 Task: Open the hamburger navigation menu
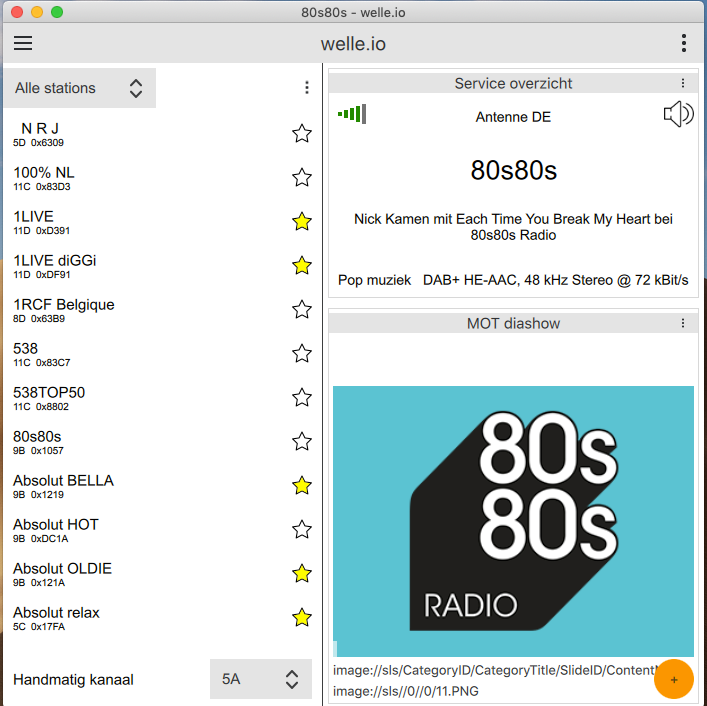[x=23, y=43]
